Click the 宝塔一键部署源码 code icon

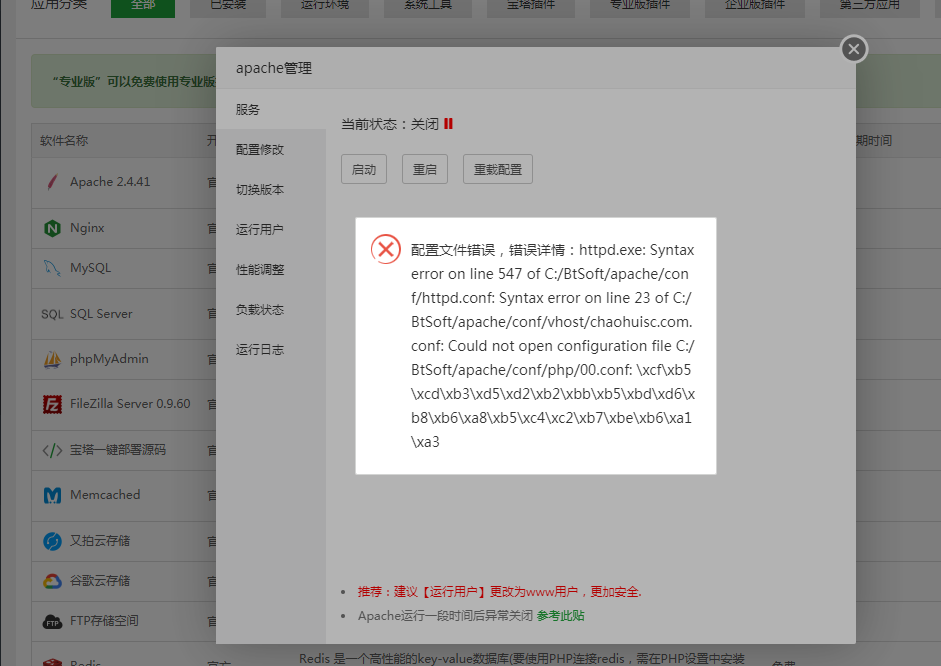coord(52,450)
